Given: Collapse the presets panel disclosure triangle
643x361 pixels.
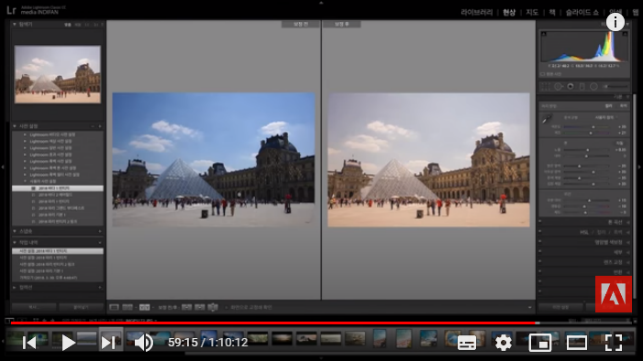Looking at the screenshot, I should tap(15, 126).
